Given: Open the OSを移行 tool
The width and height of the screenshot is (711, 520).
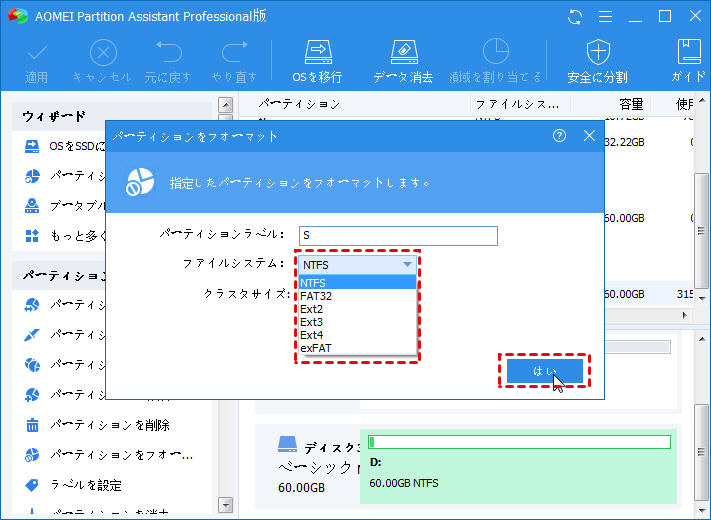Looking at the screenshot, I should coord(317,62).
